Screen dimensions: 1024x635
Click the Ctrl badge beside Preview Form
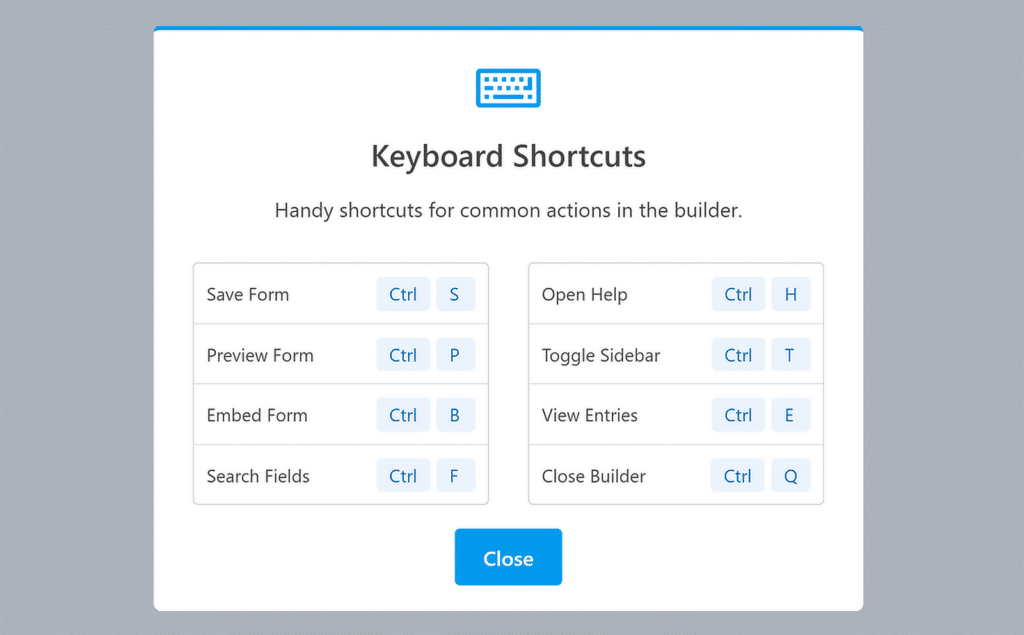[x=402, y=354]
